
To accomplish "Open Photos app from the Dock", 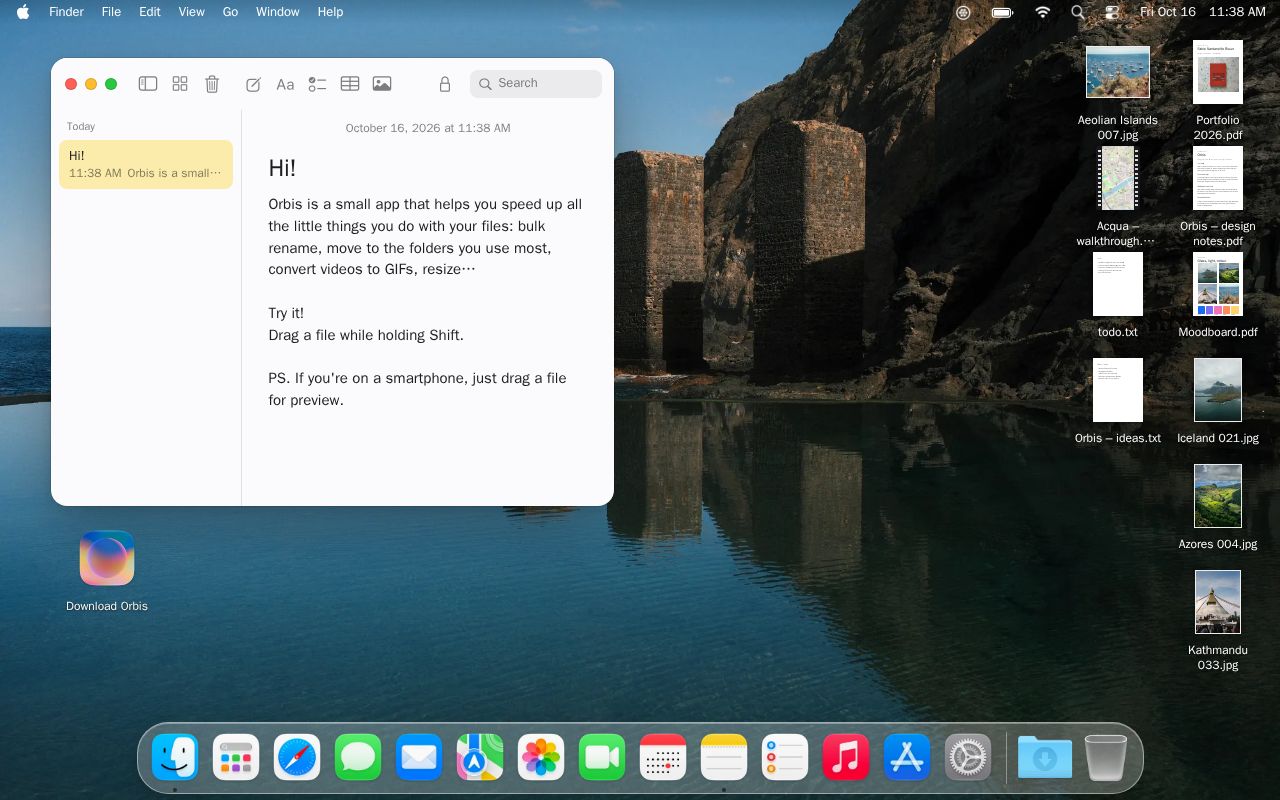I will click(541, 757).
